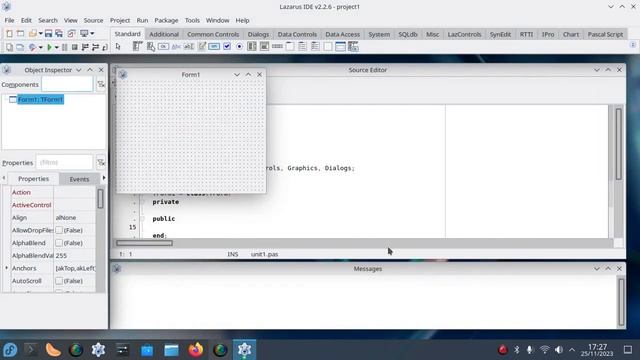The image size is (640, 360).
Task: Open the Project menu
Action: point(120,20)
